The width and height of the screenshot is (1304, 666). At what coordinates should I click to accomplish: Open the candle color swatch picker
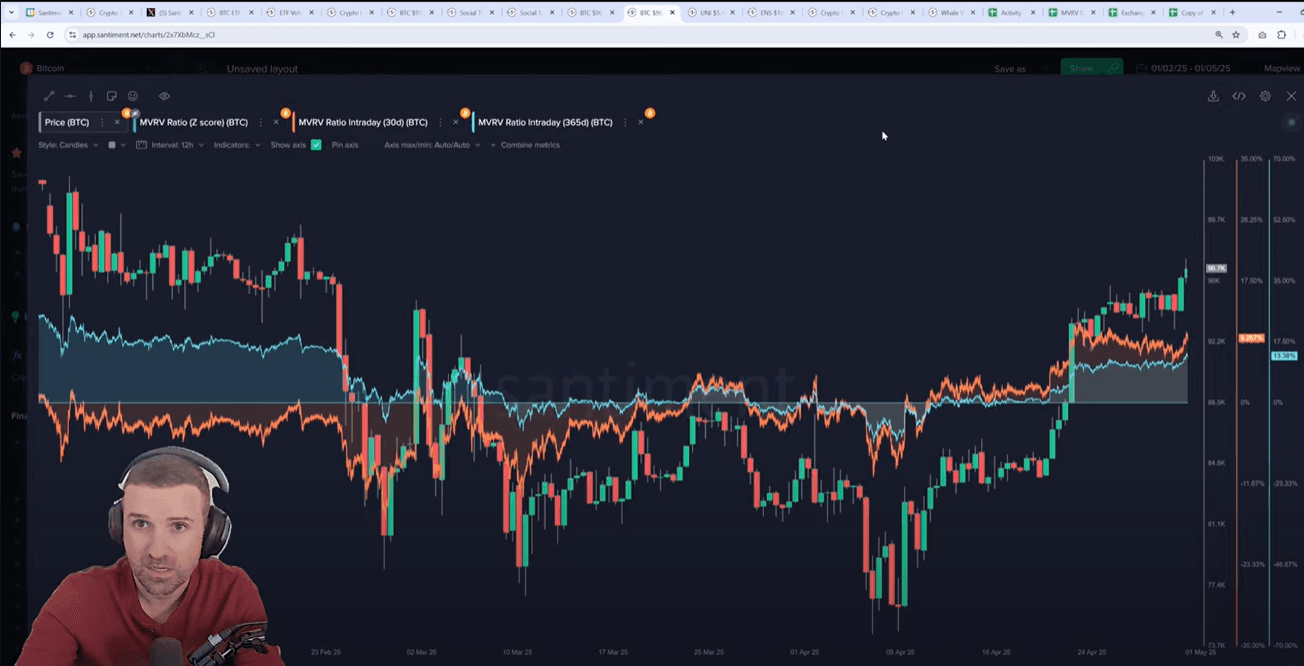tap(112, 145)
